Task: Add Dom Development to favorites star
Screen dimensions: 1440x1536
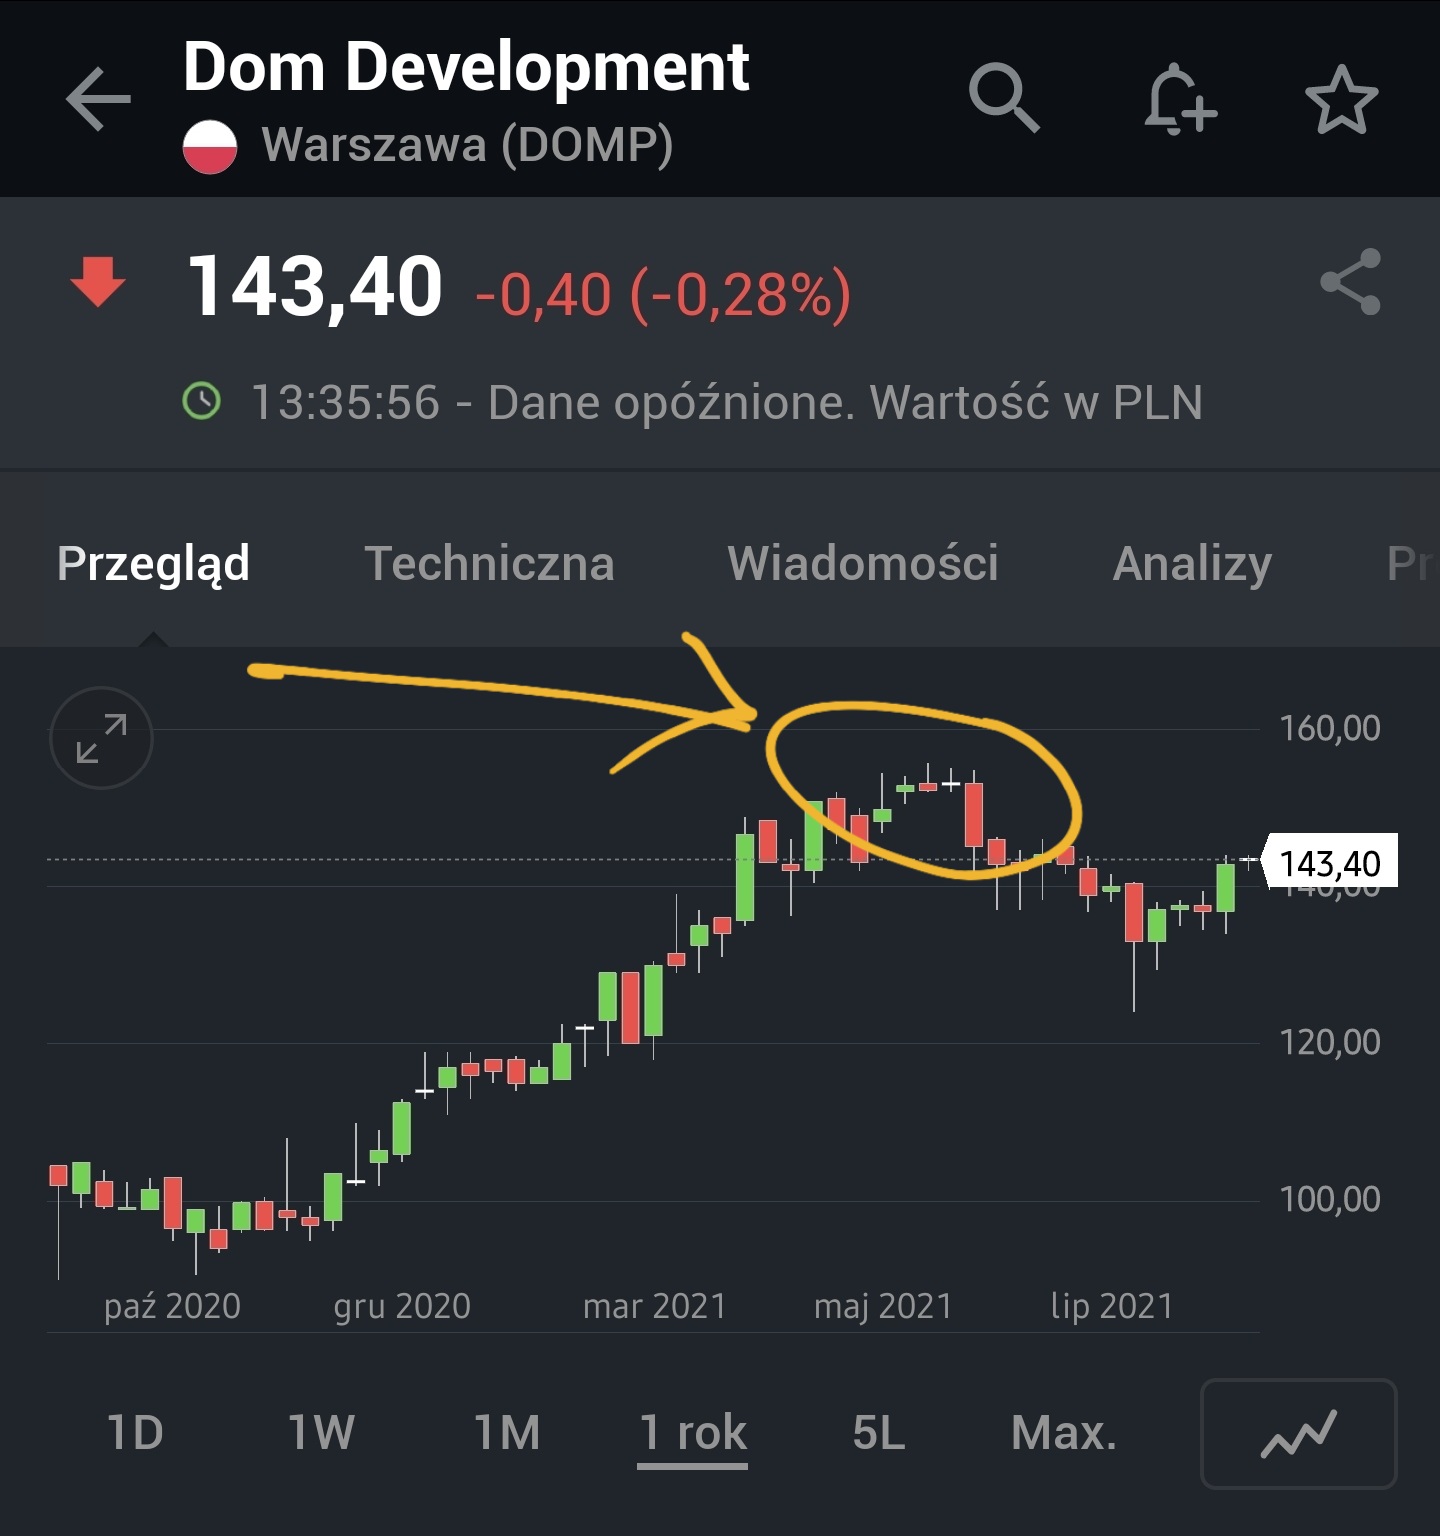Action: [x=1341, y=99]
